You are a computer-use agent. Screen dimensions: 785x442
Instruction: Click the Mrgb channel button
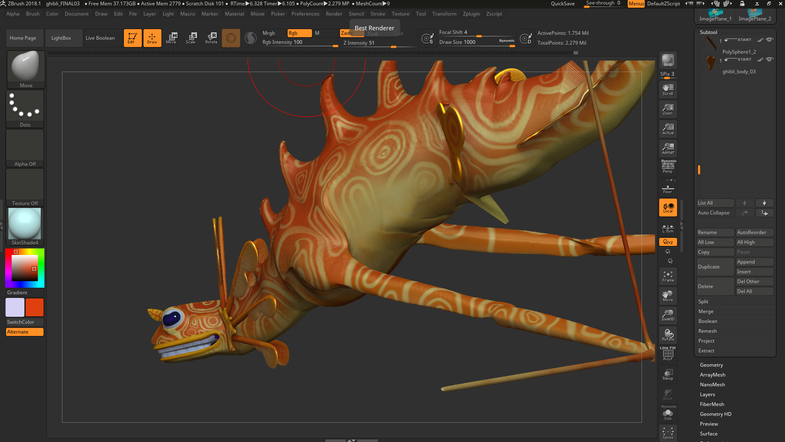[x=269, y=33]
